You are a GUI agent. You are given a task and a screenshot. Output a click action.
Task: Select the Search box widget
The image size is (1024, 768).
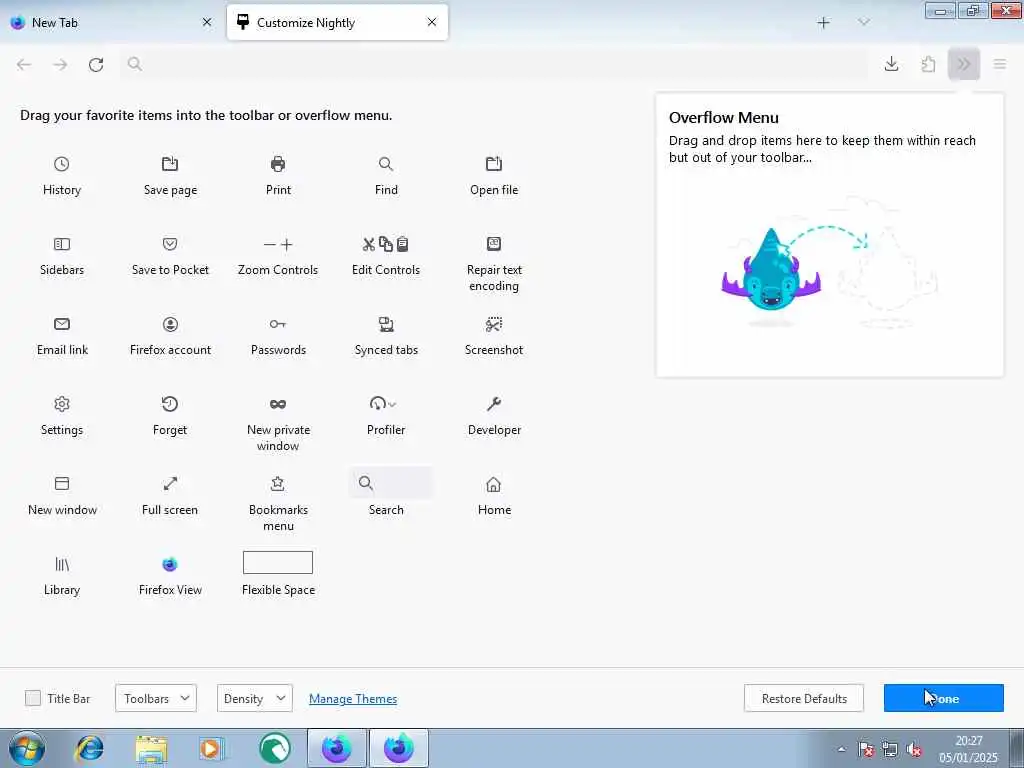tap(391, 483)
